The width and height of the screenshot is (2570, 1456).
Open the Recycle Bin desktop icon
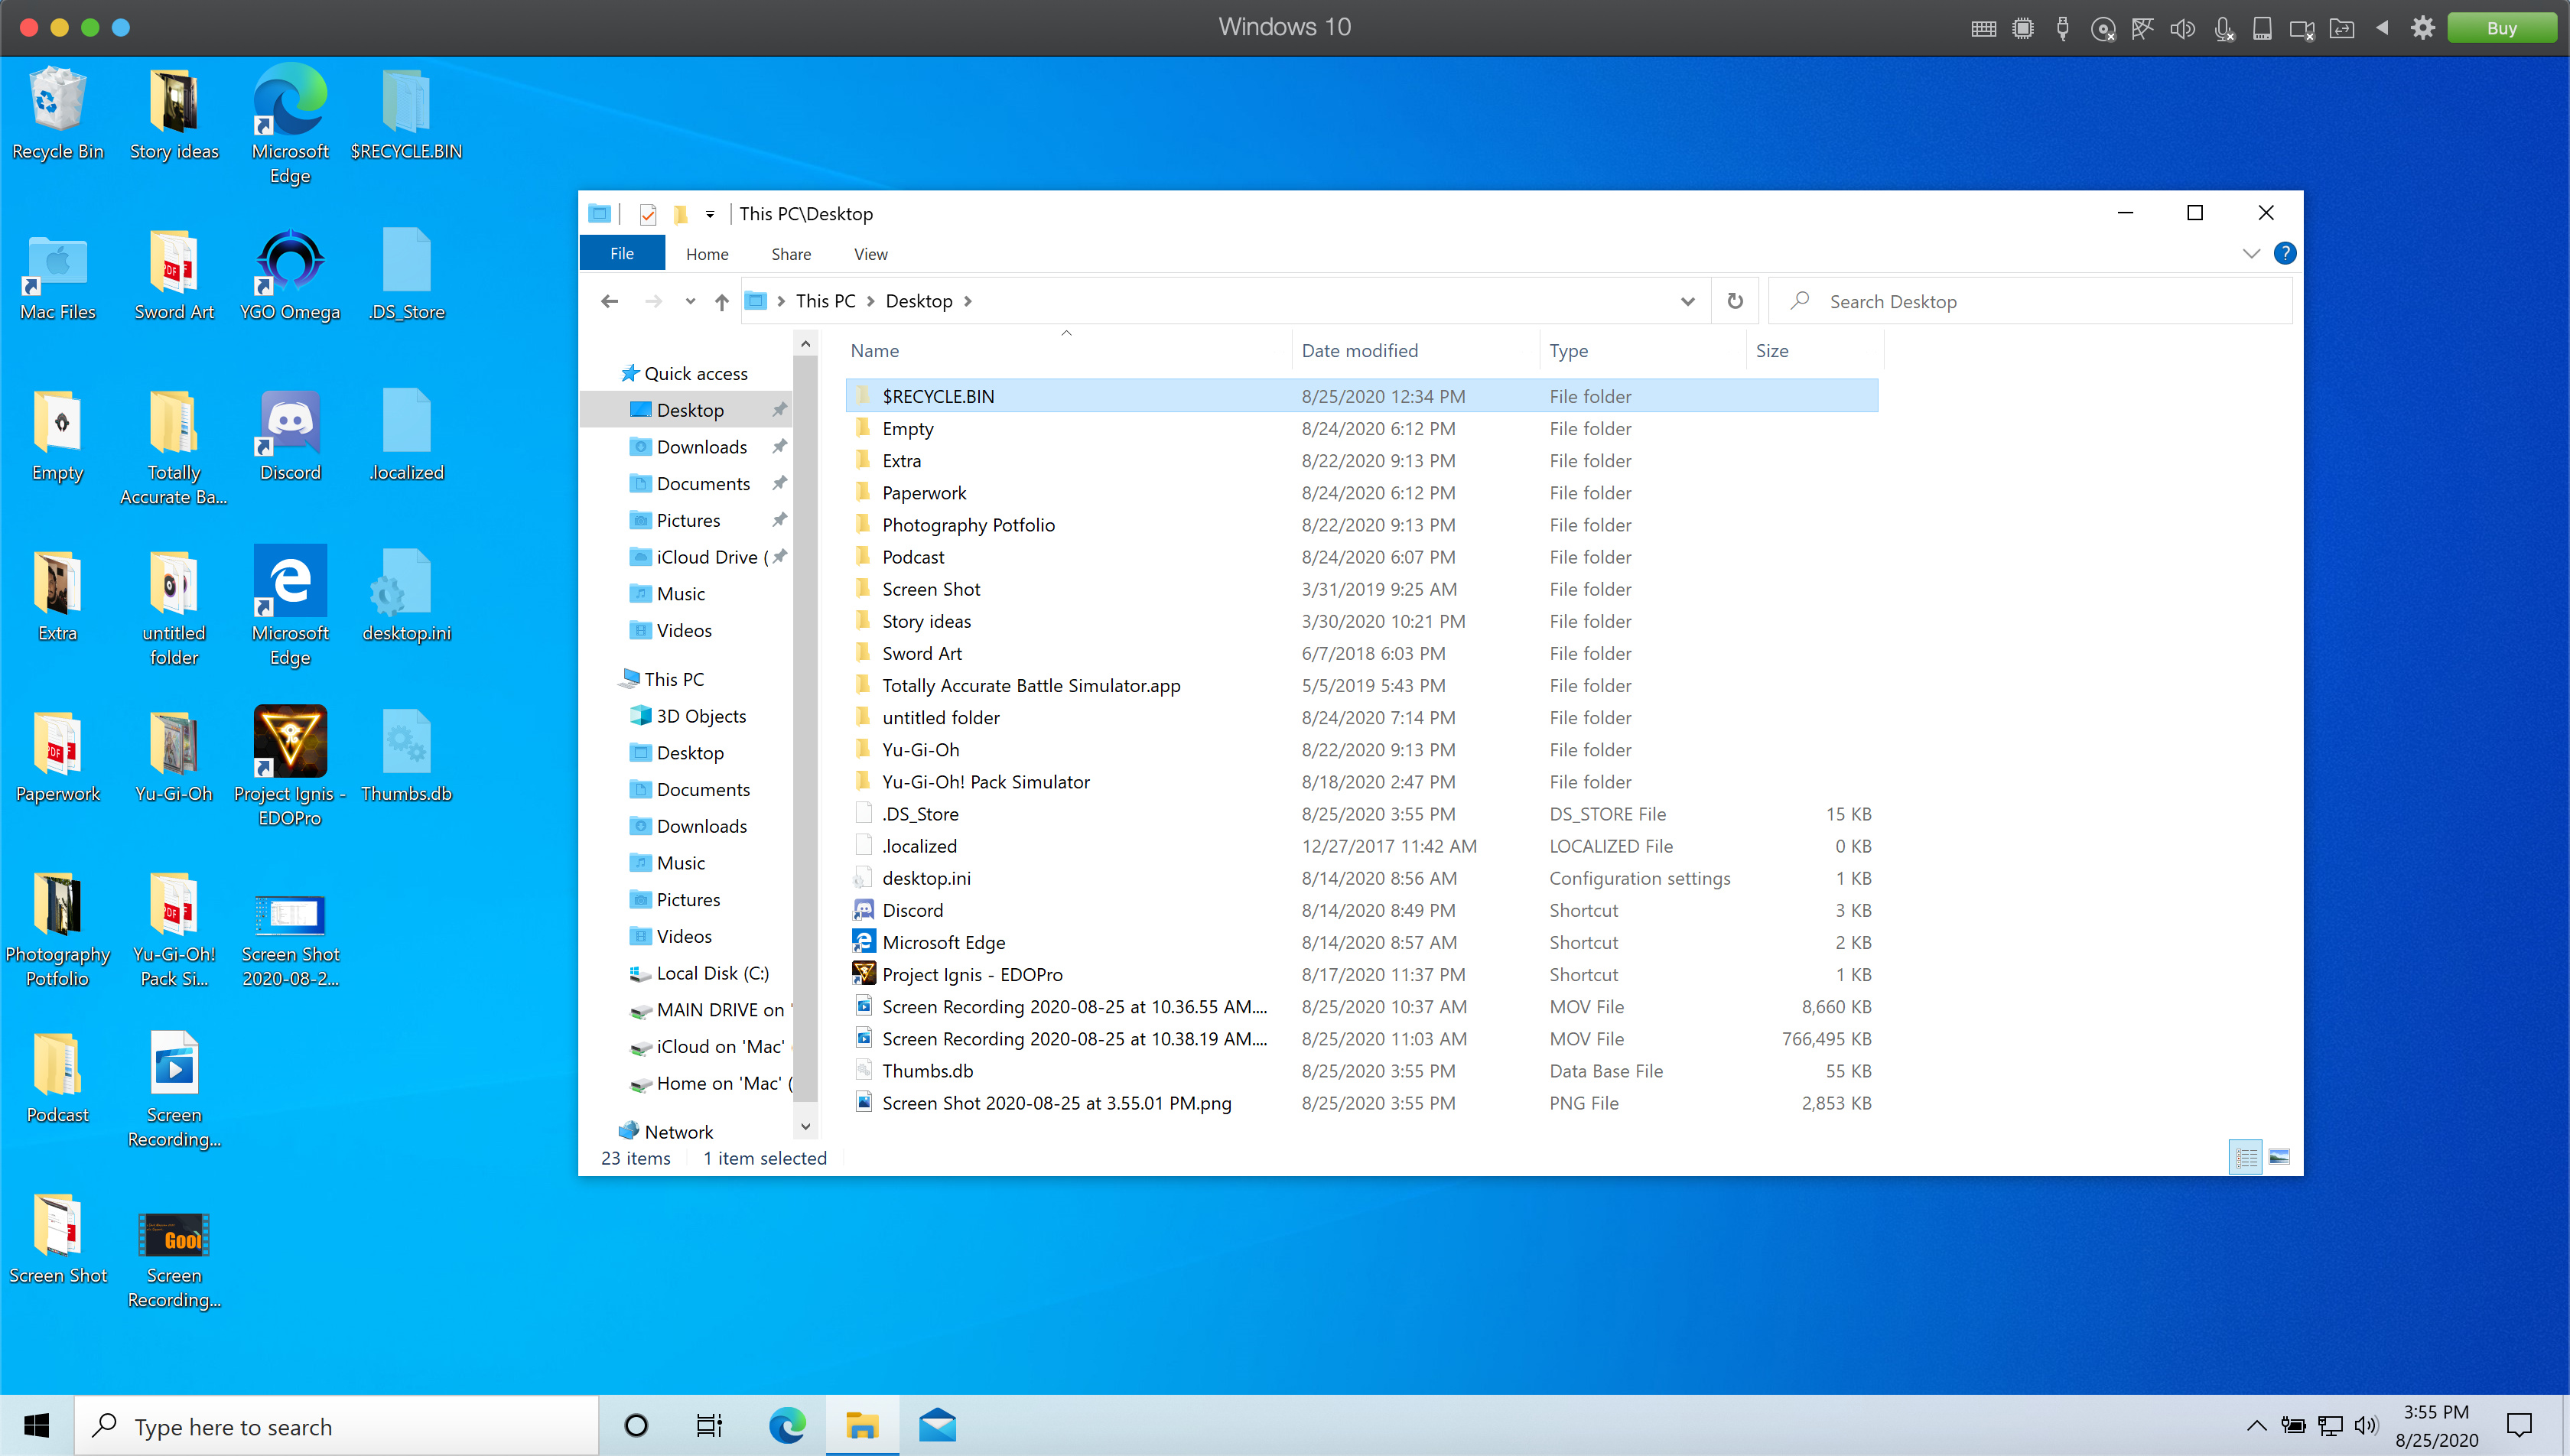[57, 113]
